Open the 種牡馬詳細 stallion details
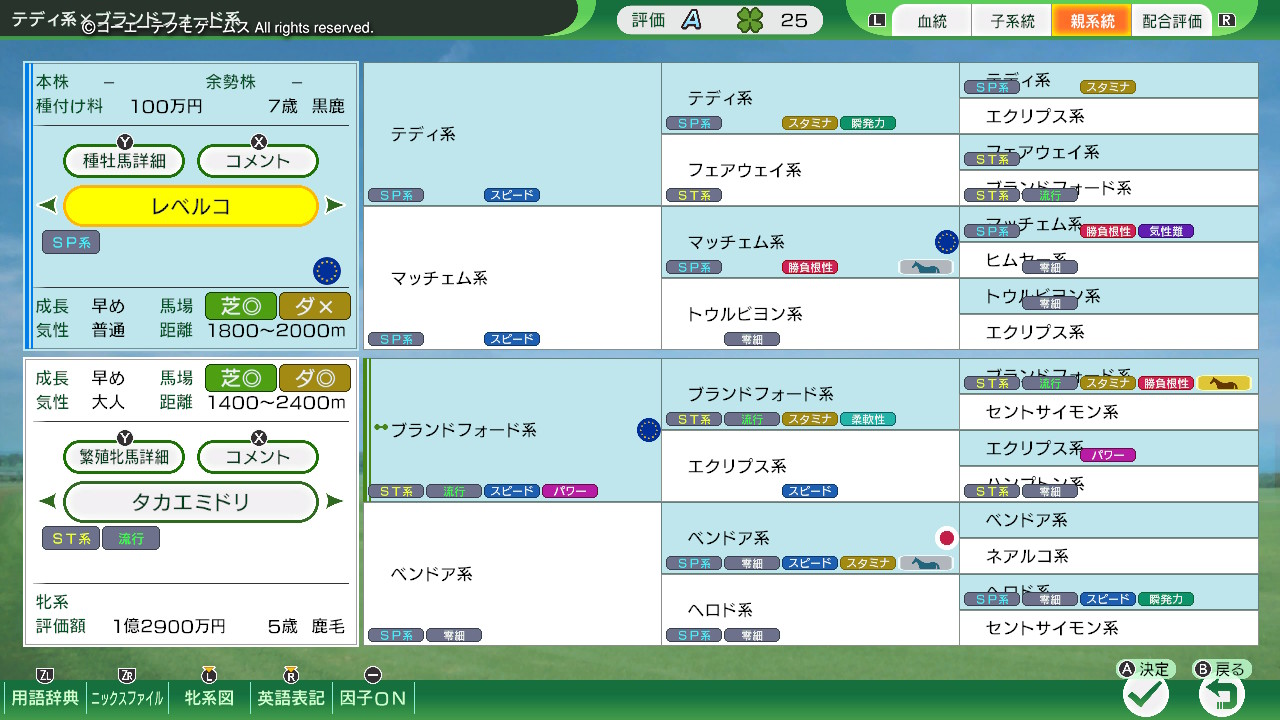Screen dimensions: 1280x720 click(126, 161)
